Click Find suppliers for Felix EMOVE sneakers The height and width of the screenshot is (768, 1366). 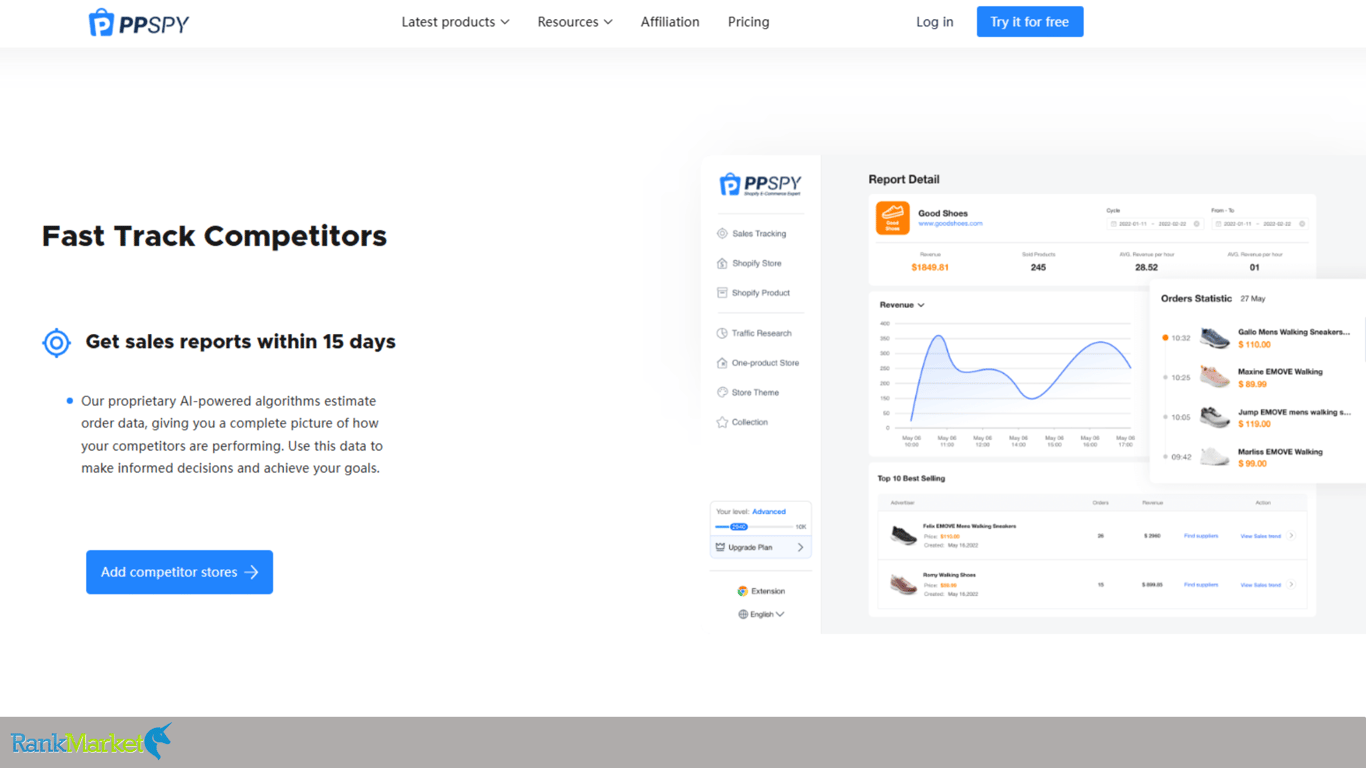(x=1201, y=536)
